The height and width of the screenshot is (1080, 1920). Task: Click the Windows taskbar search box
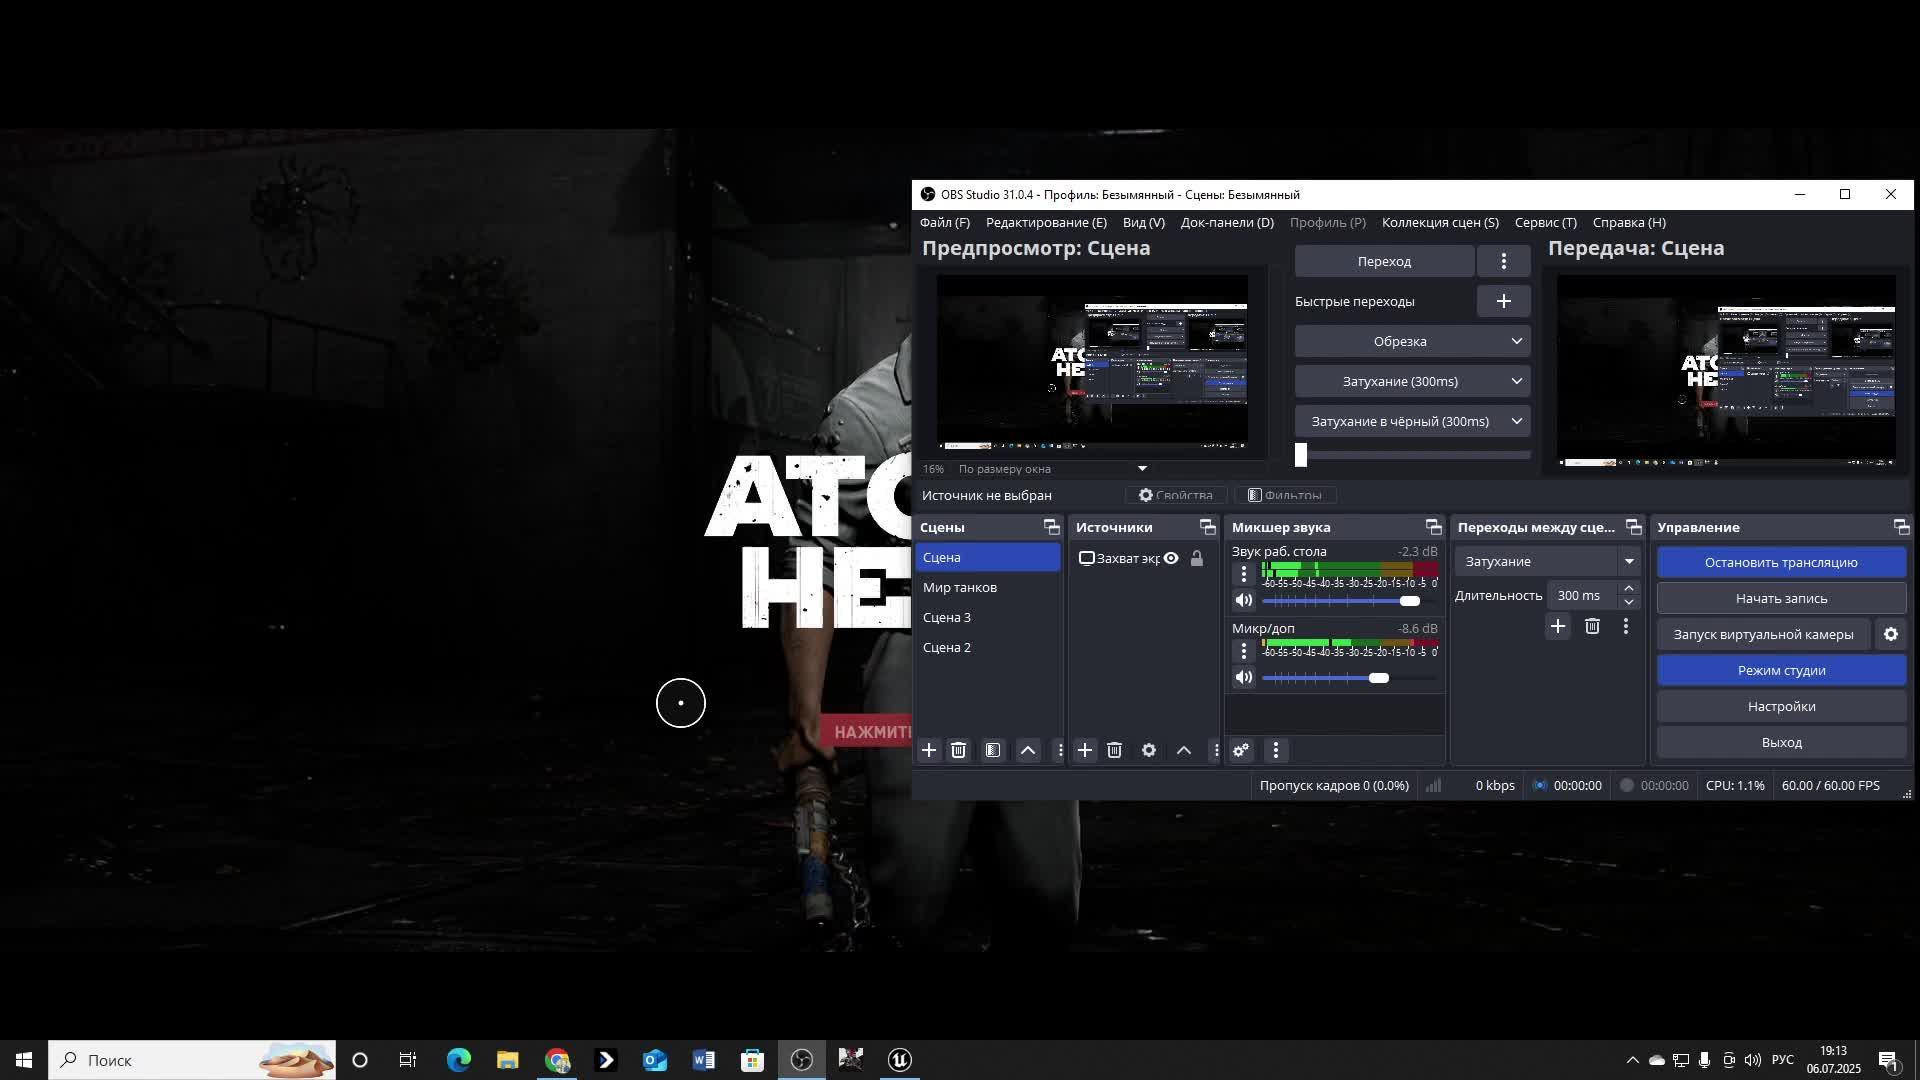point(193,1060)
